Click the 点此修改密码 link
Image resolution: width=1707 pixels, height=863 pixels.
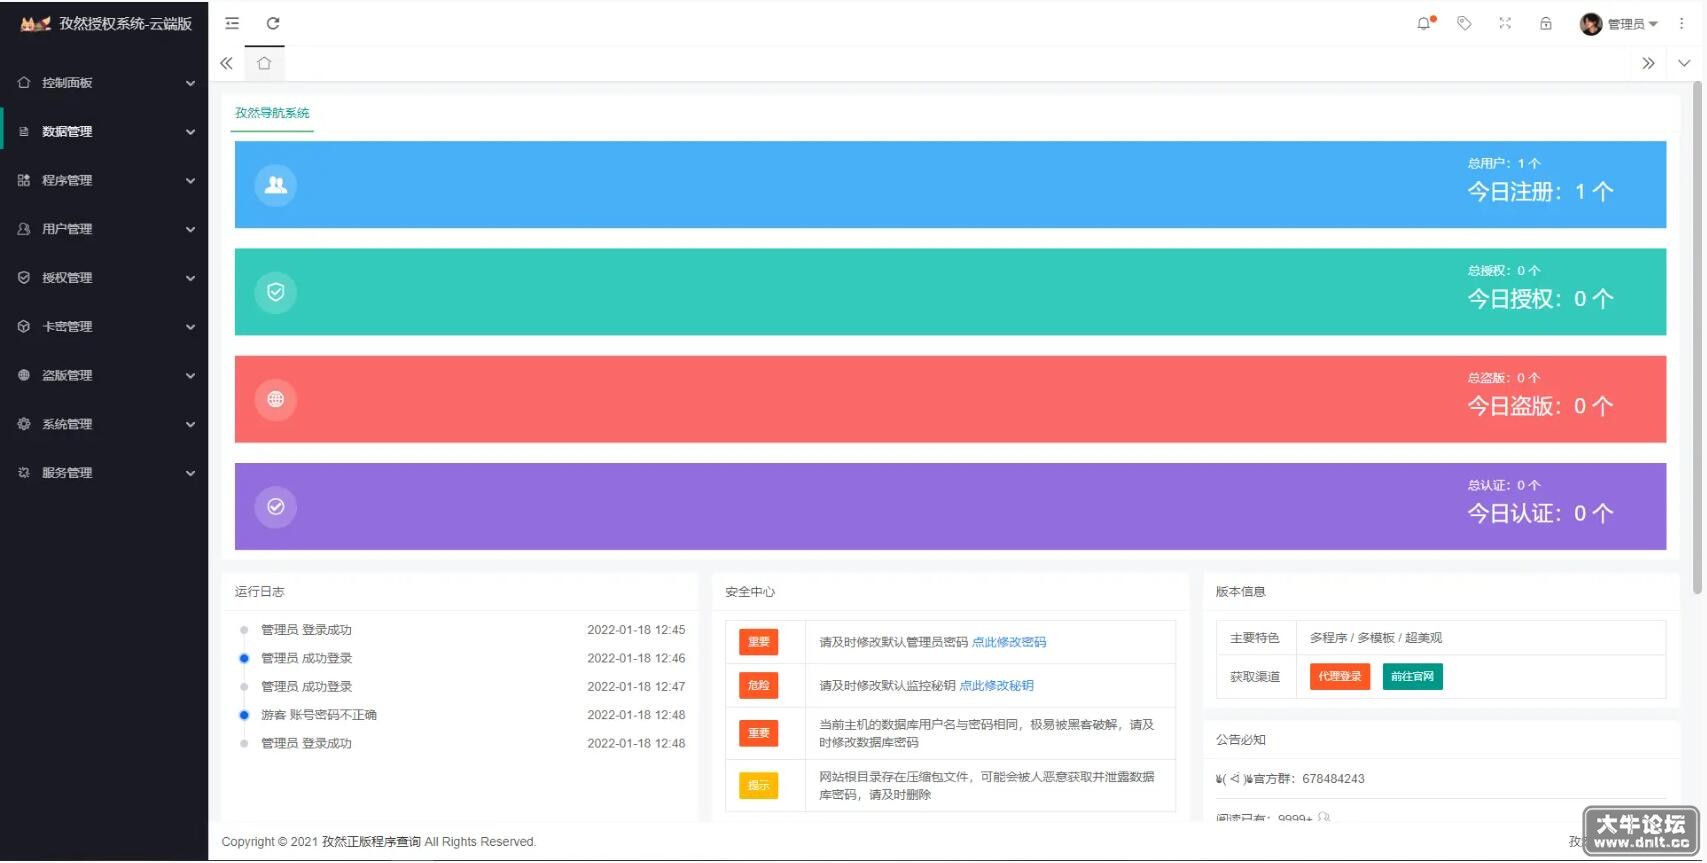point(1009,642)
